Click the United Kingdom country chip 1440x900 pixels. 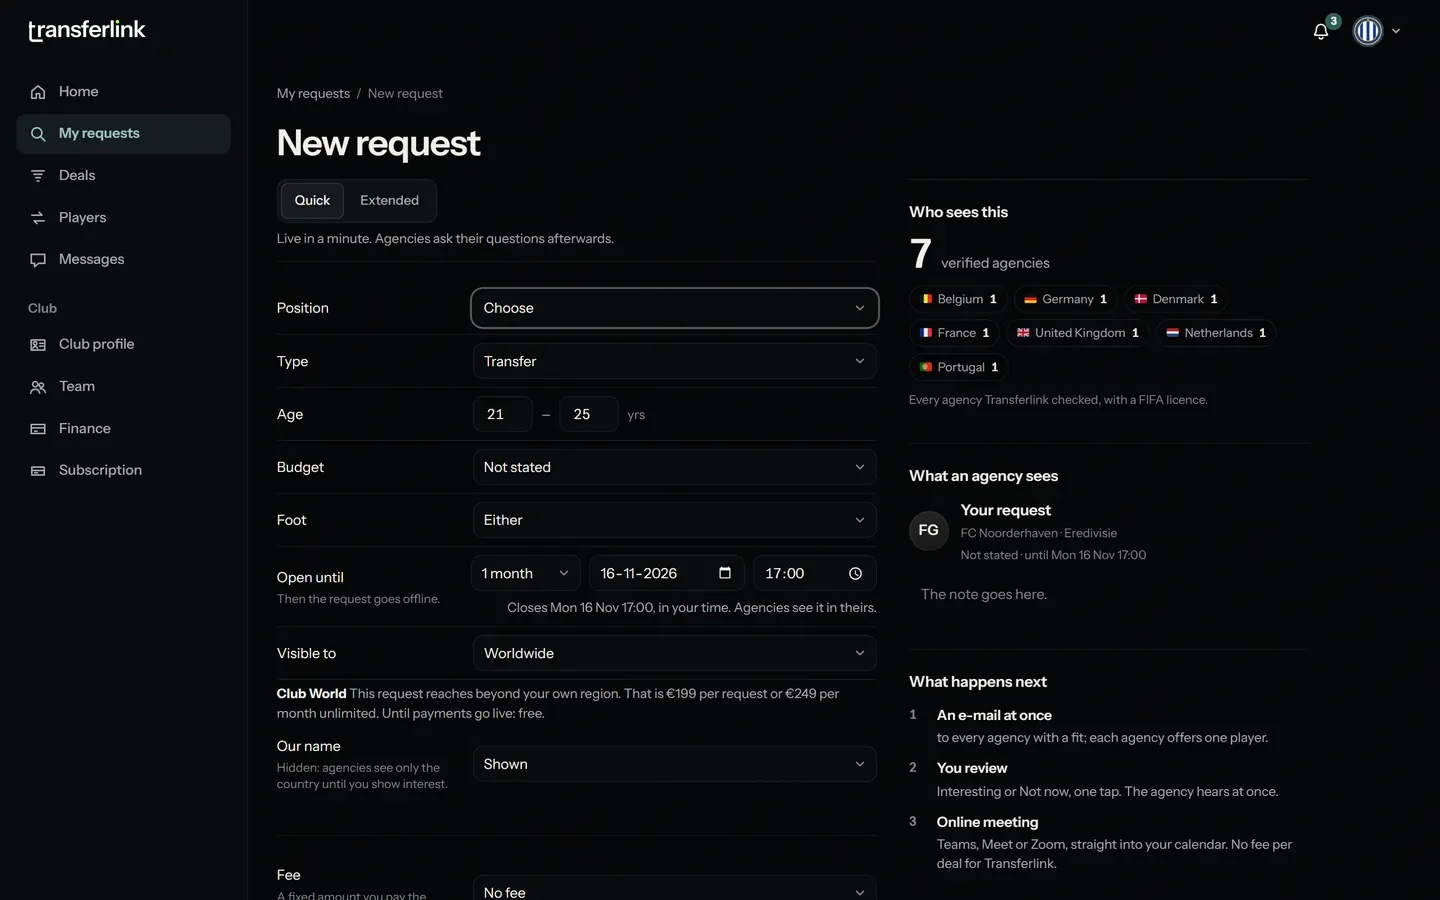coord(1078,333)
